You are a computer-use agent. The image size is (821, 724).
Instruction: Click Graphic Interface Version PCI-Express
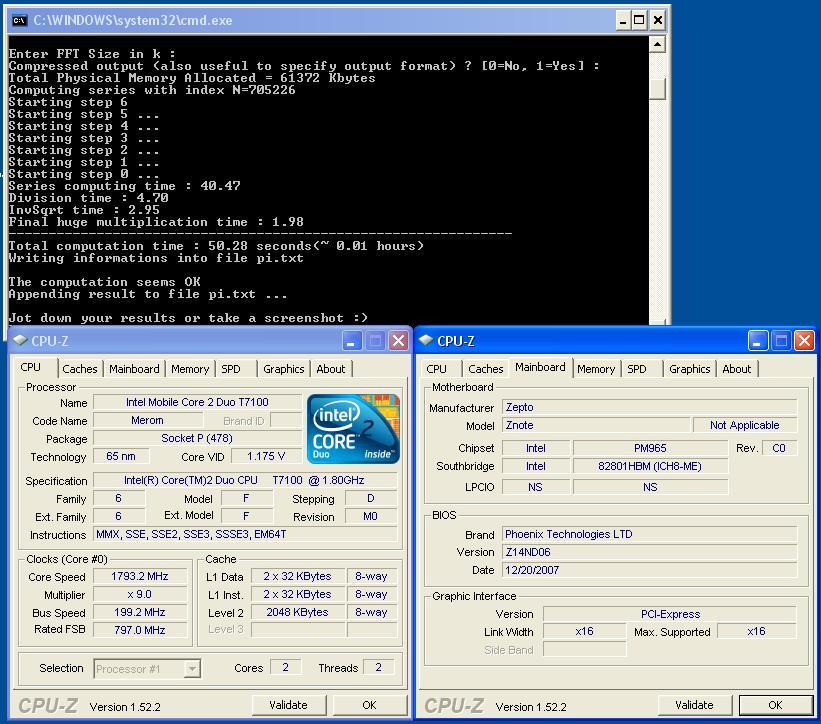point(670,614)
